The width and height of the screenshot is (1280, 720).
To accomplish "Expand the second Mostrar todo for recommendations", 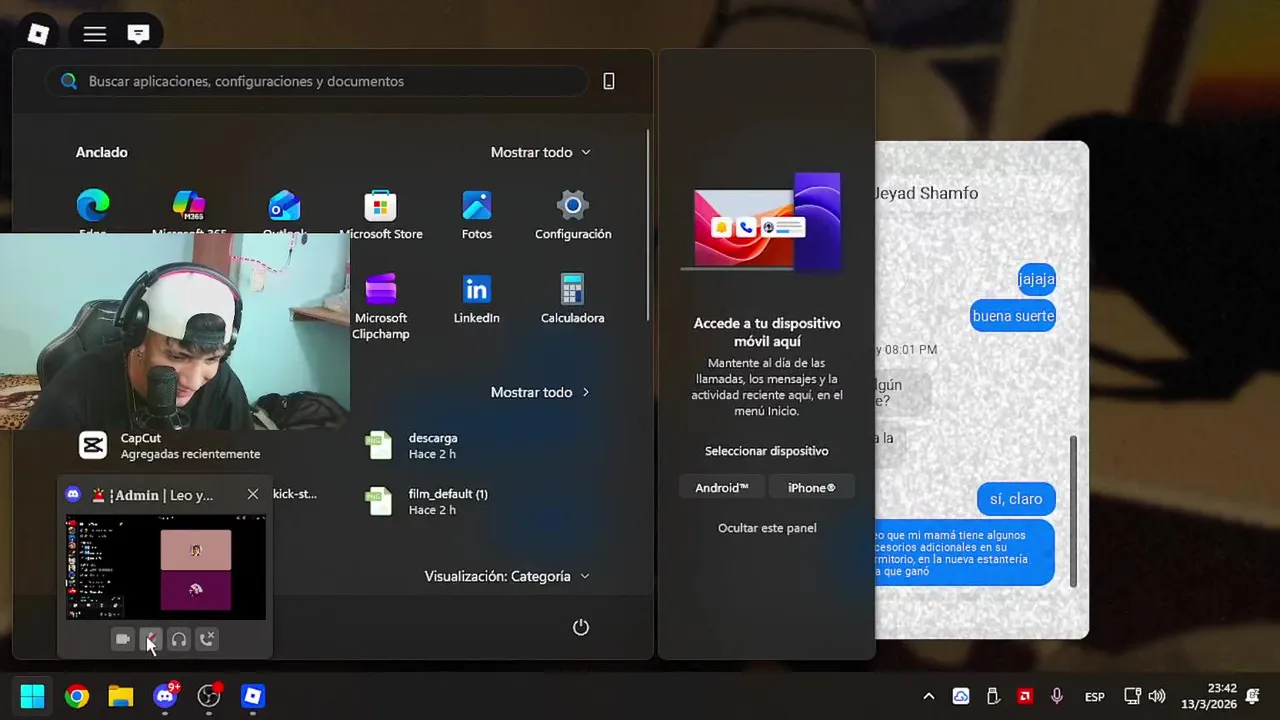I will [x=541, y=392].
